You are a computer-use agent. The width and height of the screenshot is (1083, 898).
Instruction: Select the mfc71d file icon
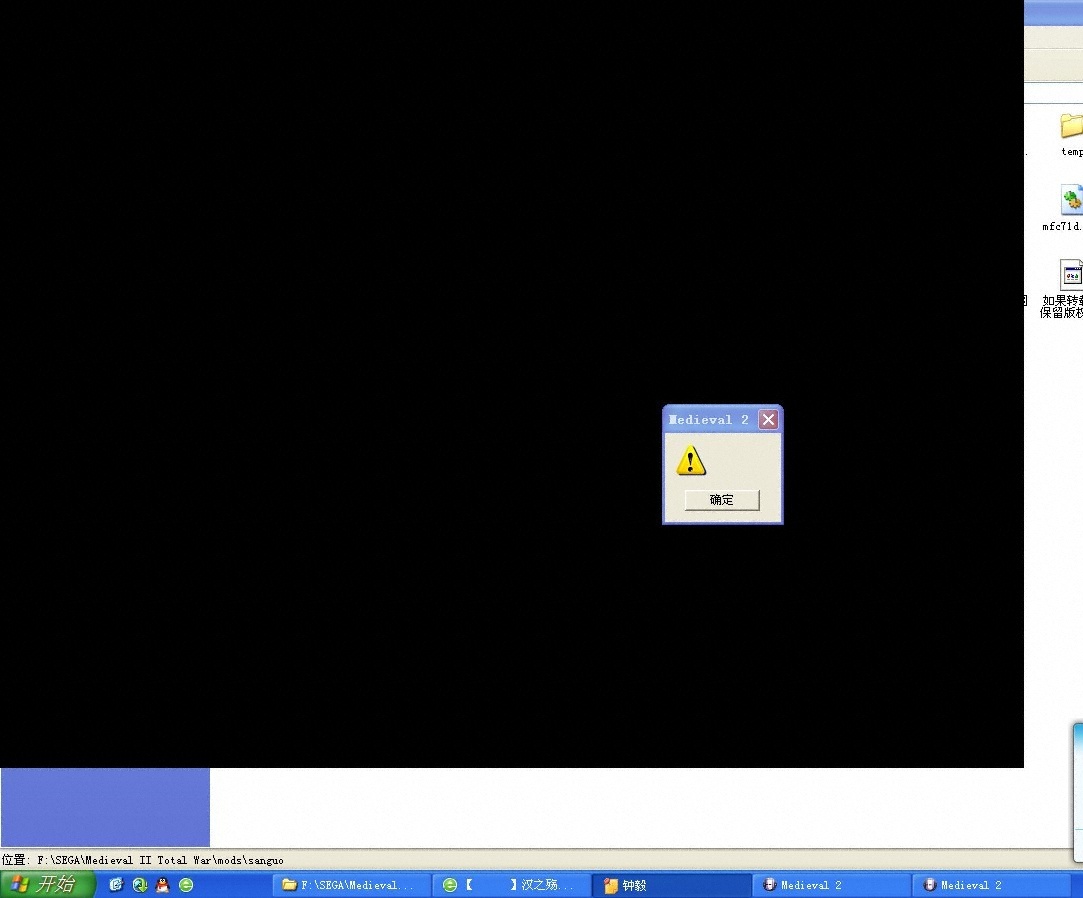point(1071,201)
